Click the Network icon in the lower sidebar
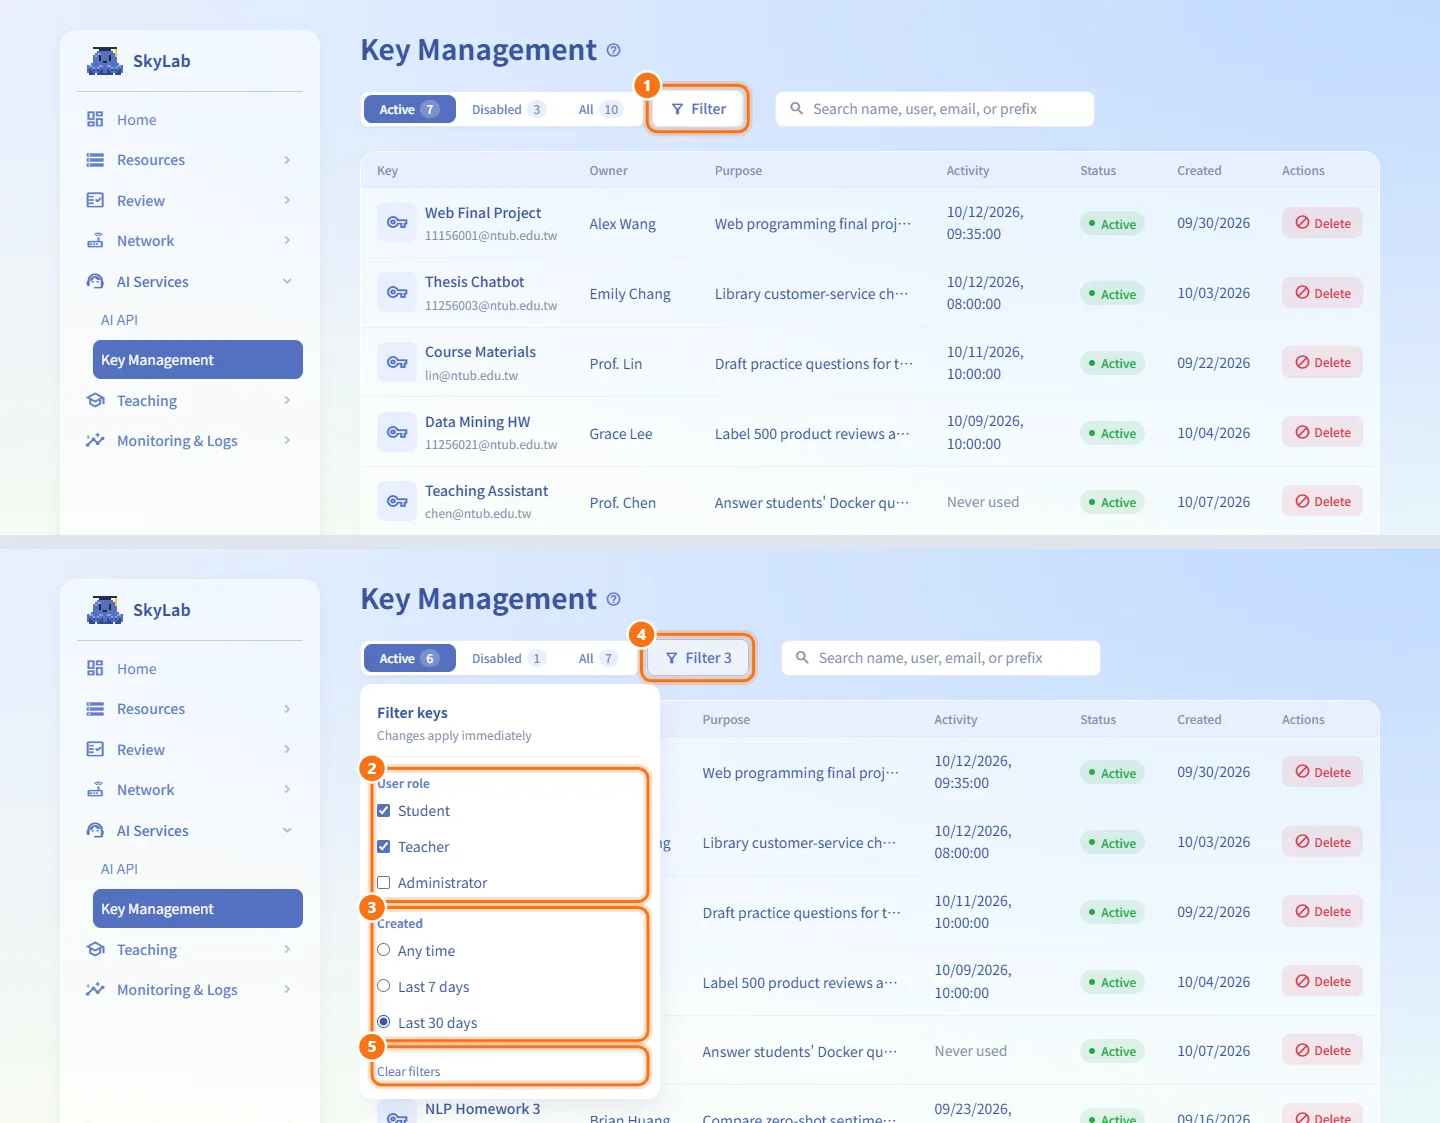This screenshot has width=1440, height=1123. [95, 790]
